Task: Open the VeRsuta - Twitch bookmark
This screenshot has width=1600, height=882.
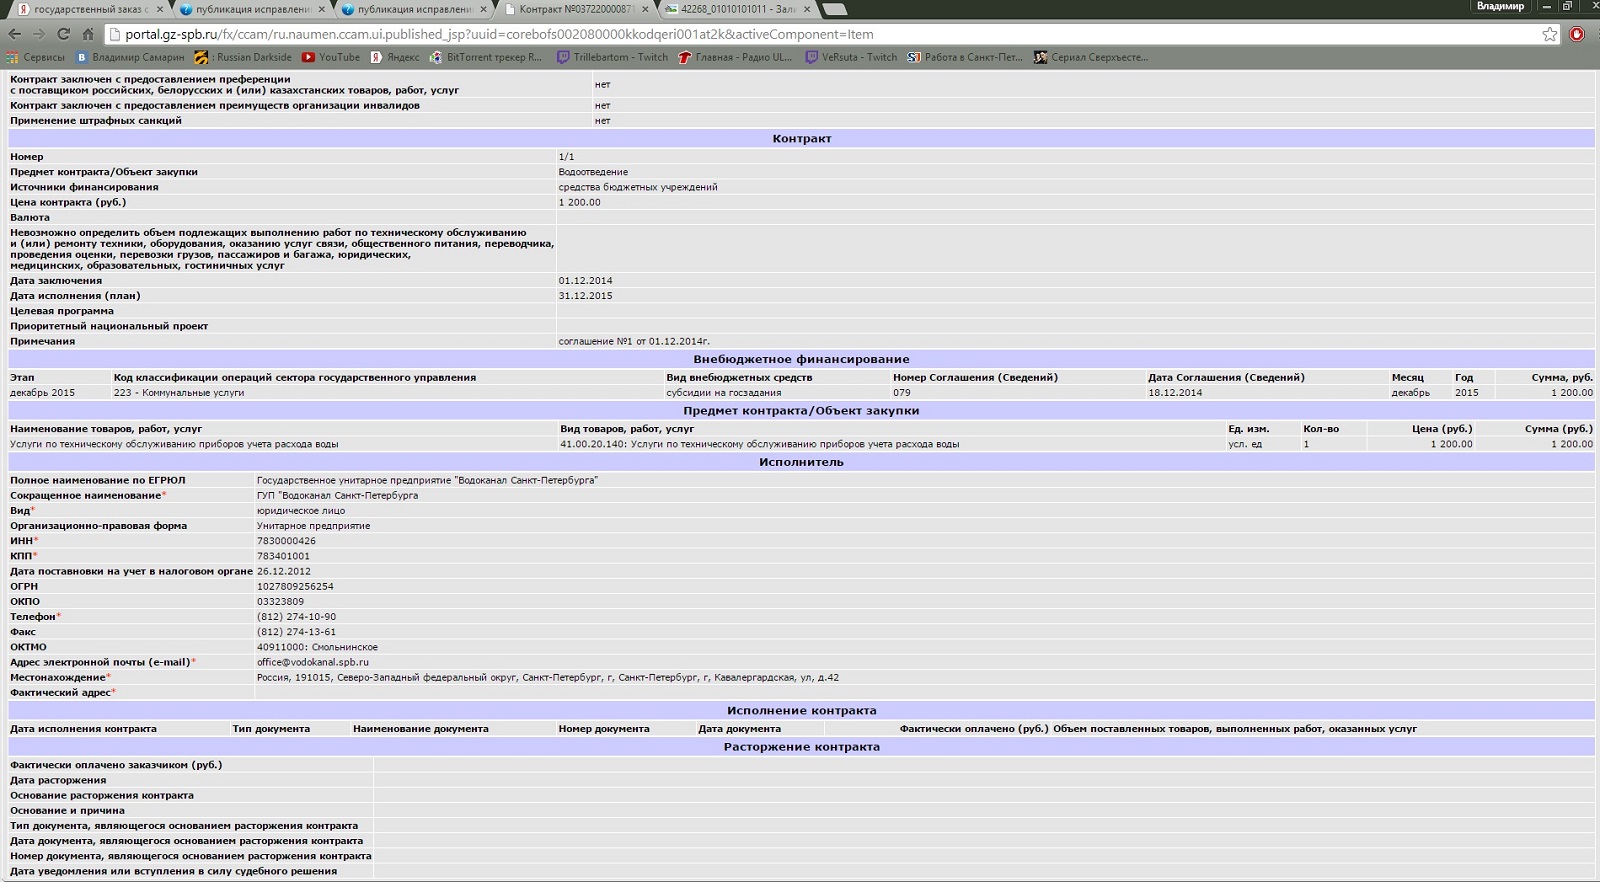Action: 852,57
